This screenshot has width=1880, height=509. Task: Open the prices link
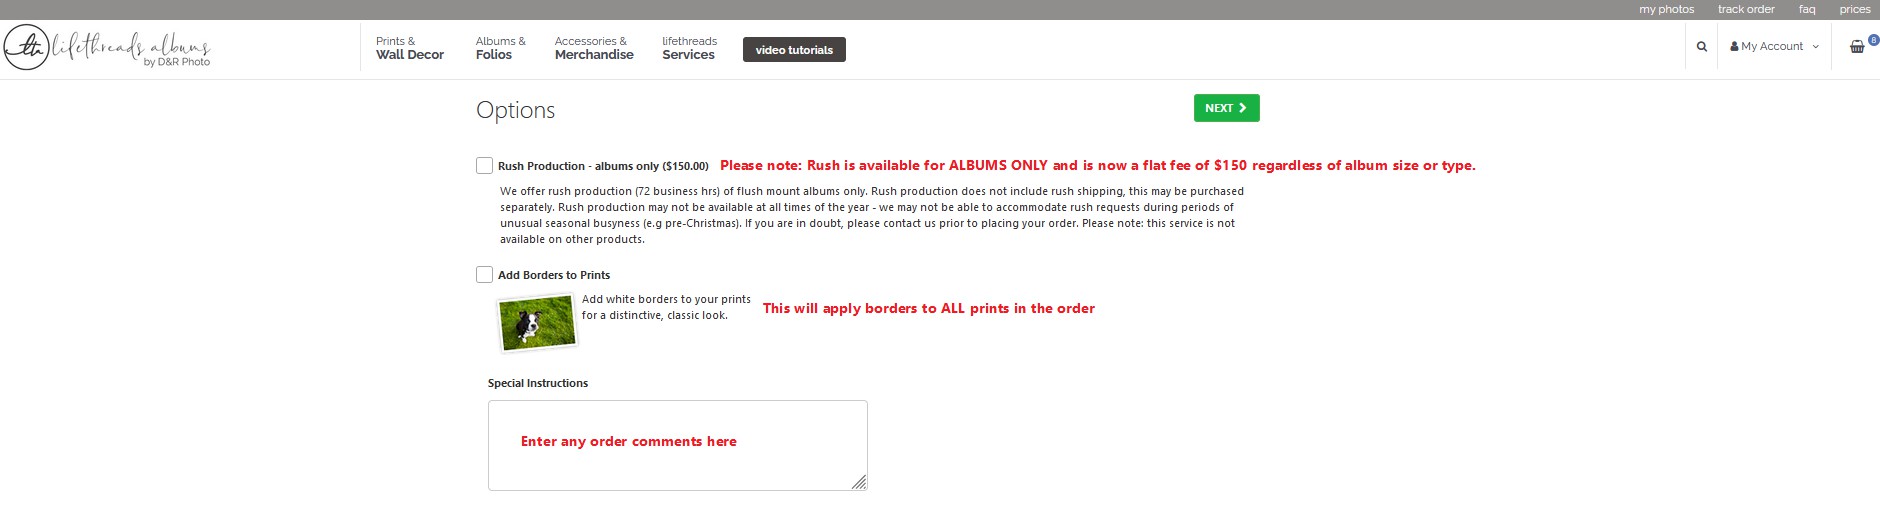click(x=1855, y=9)
